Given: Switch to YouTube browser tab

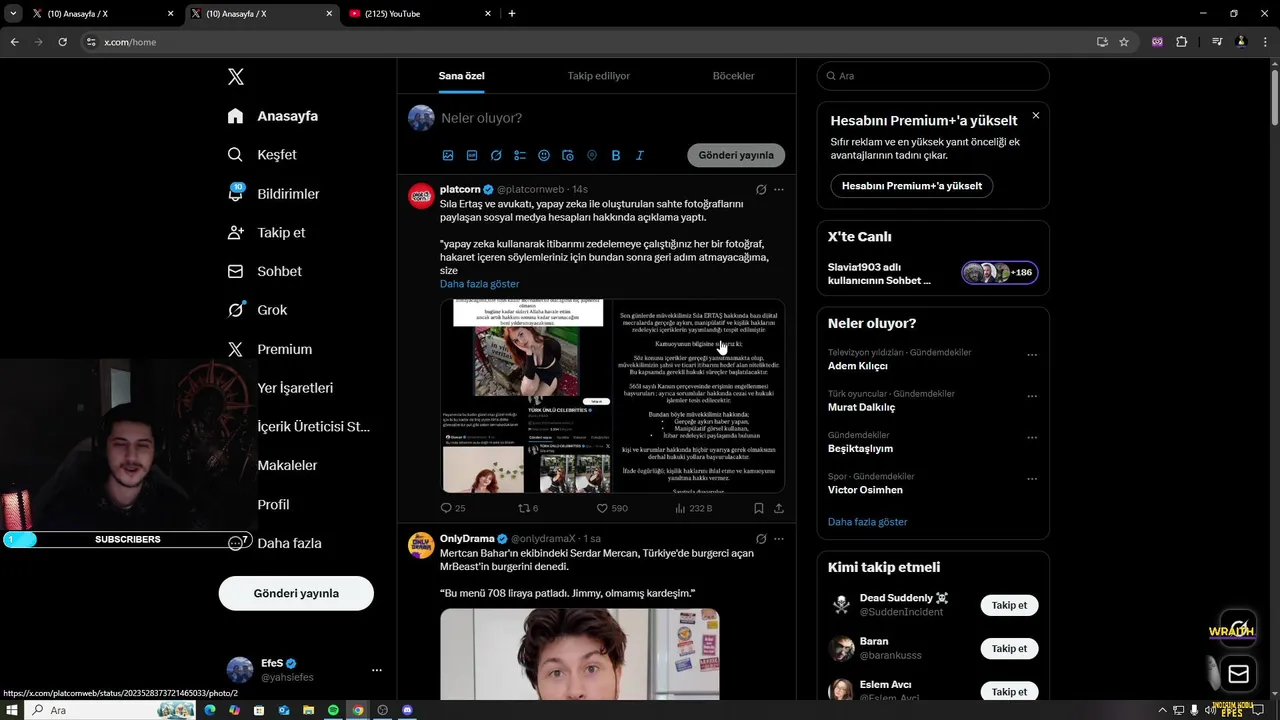Looking at the screenshot, I should [421, 13].
